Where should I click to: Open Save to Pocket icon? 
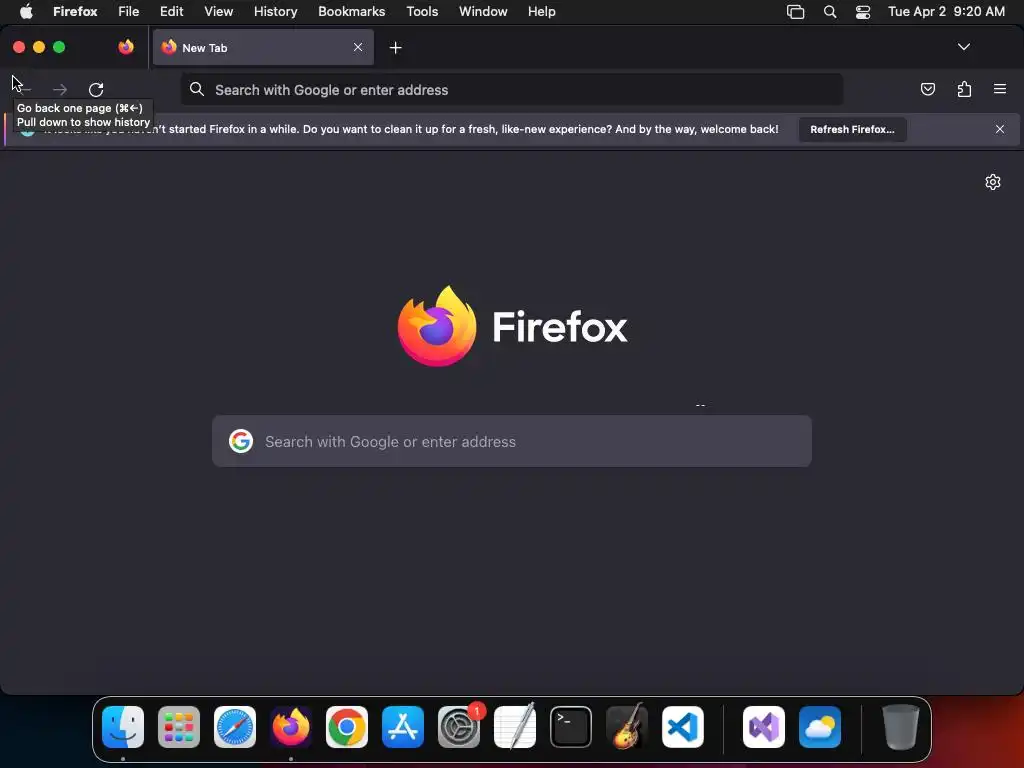[927, 89]
